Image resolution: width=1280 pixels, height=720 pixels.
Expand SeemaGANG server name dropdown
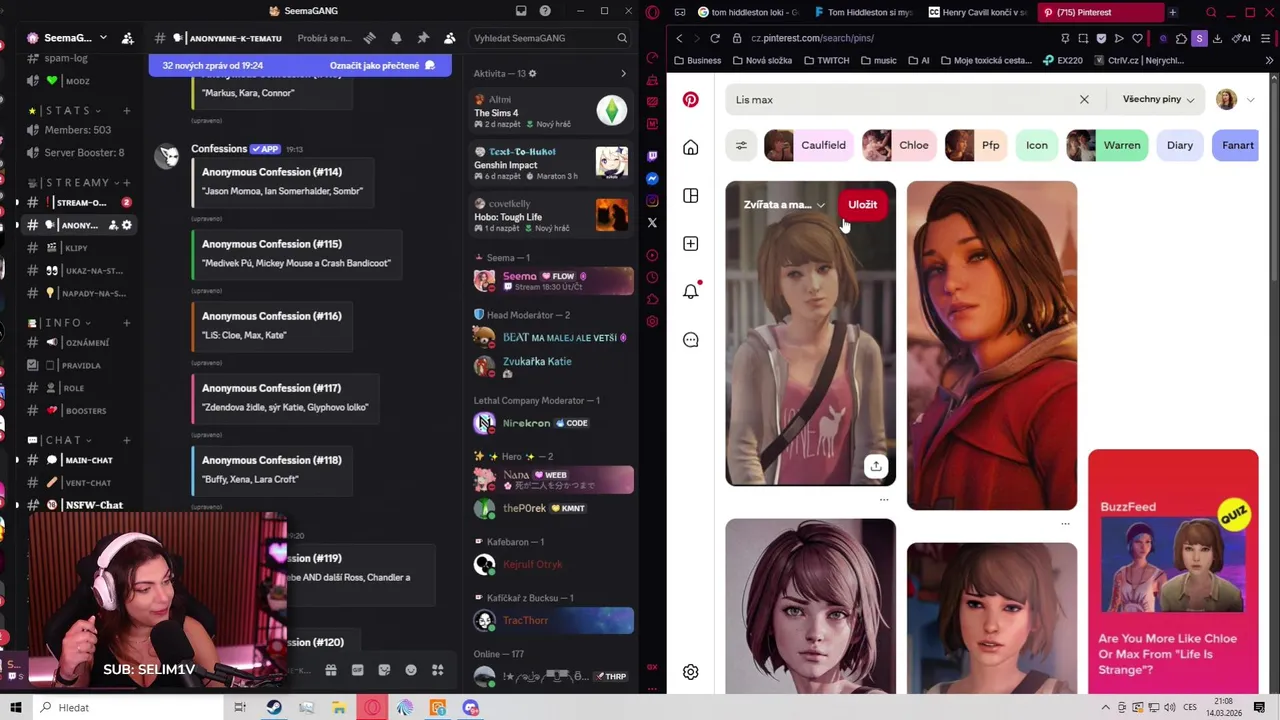click(101, 38)
